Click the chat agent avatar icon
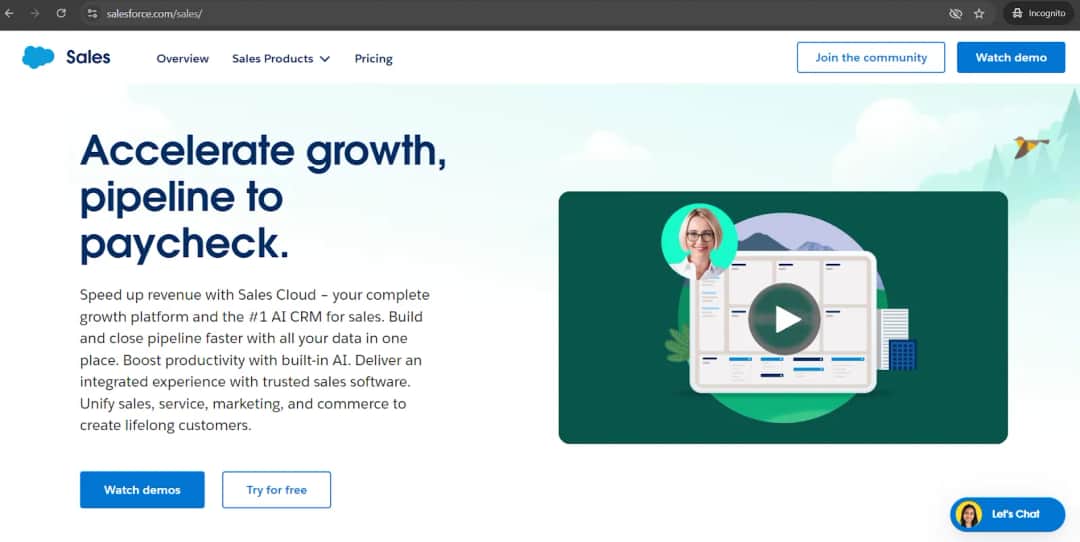Screen dimensions: 1080x542 [968, 514]
